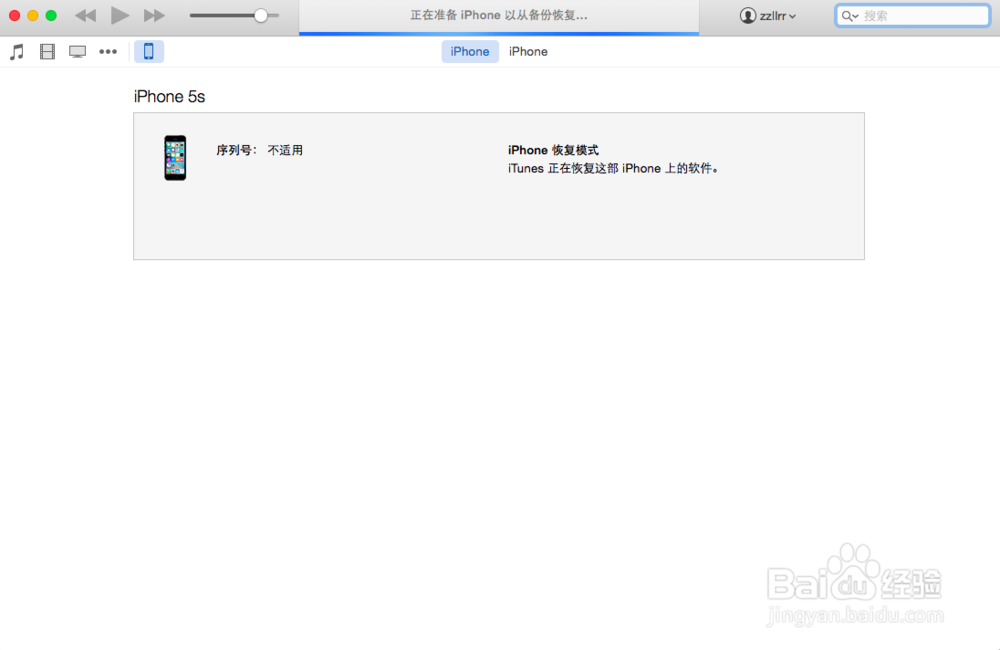
Task: Open the Music library section
Action: pyautogui.click(x=16, y=51)
